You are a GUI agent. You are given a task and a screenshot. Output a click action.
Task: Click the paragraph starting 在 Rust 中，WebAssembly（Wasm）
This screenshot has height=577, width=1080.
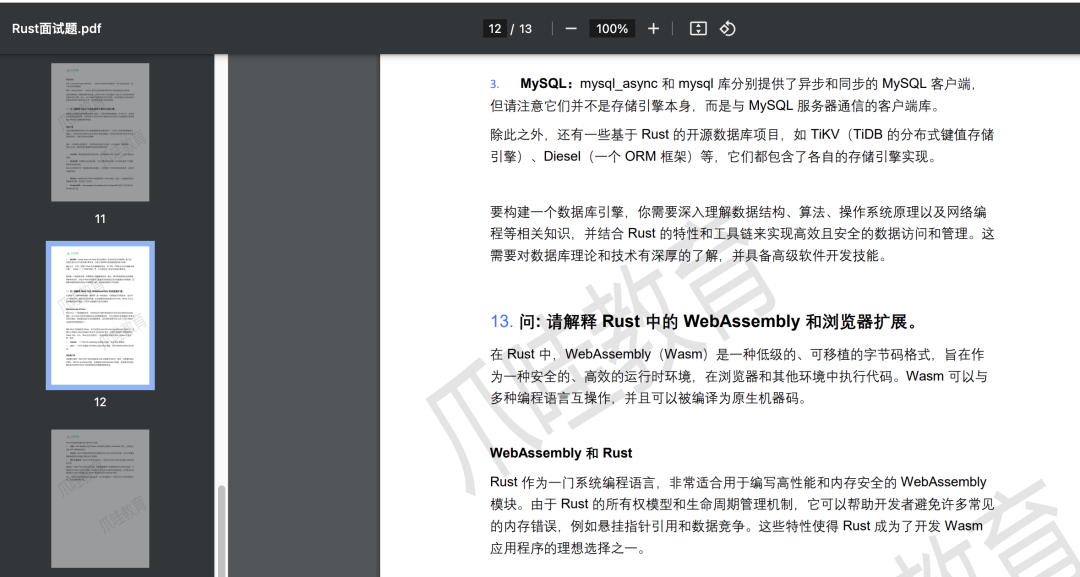pyautogui.click(x=738, y=376)
